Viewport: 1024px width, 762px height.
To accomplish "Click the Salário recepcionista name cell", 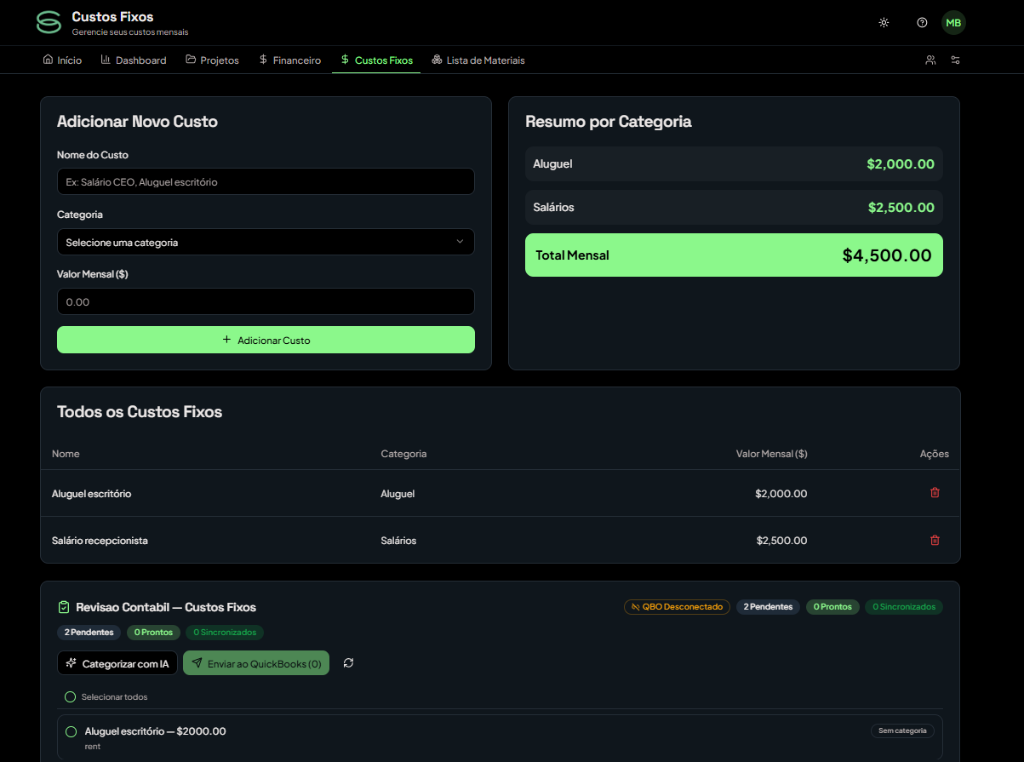I will tap(100, 541).
